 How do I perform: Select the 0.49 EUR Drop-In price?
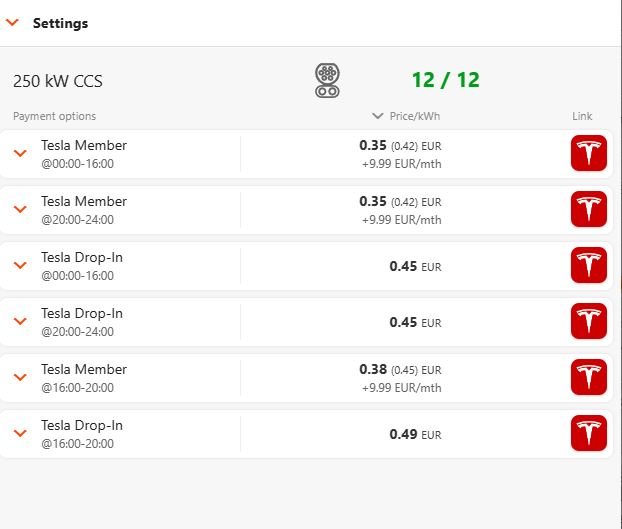(x=415, y=434)
